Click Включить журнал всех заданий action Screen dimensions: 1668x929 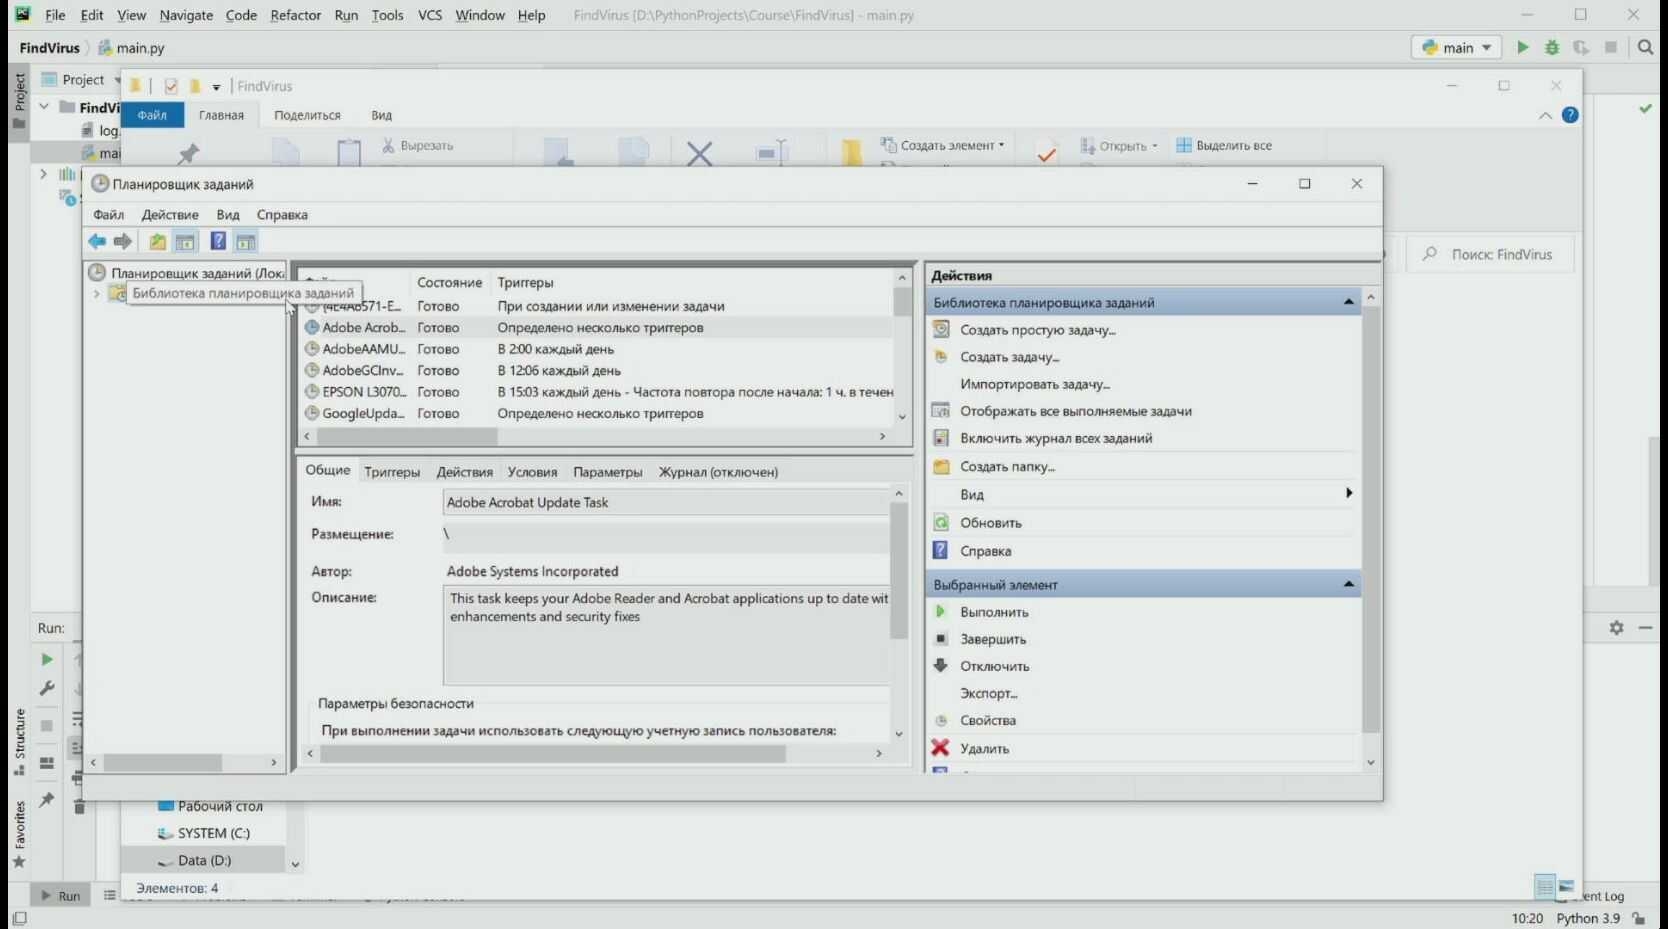[x=1056, y=438]
